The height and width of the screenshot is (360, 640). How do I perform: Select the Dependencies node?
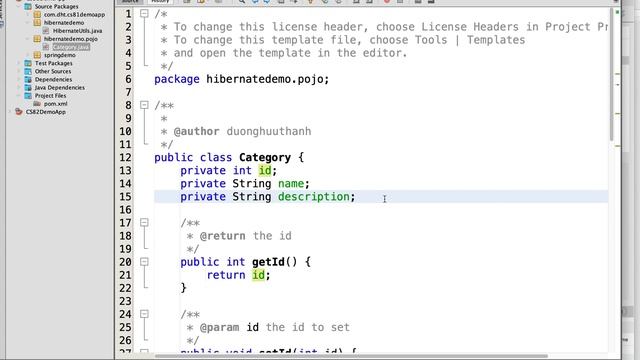pyautogui.click(x=53, y=79)
